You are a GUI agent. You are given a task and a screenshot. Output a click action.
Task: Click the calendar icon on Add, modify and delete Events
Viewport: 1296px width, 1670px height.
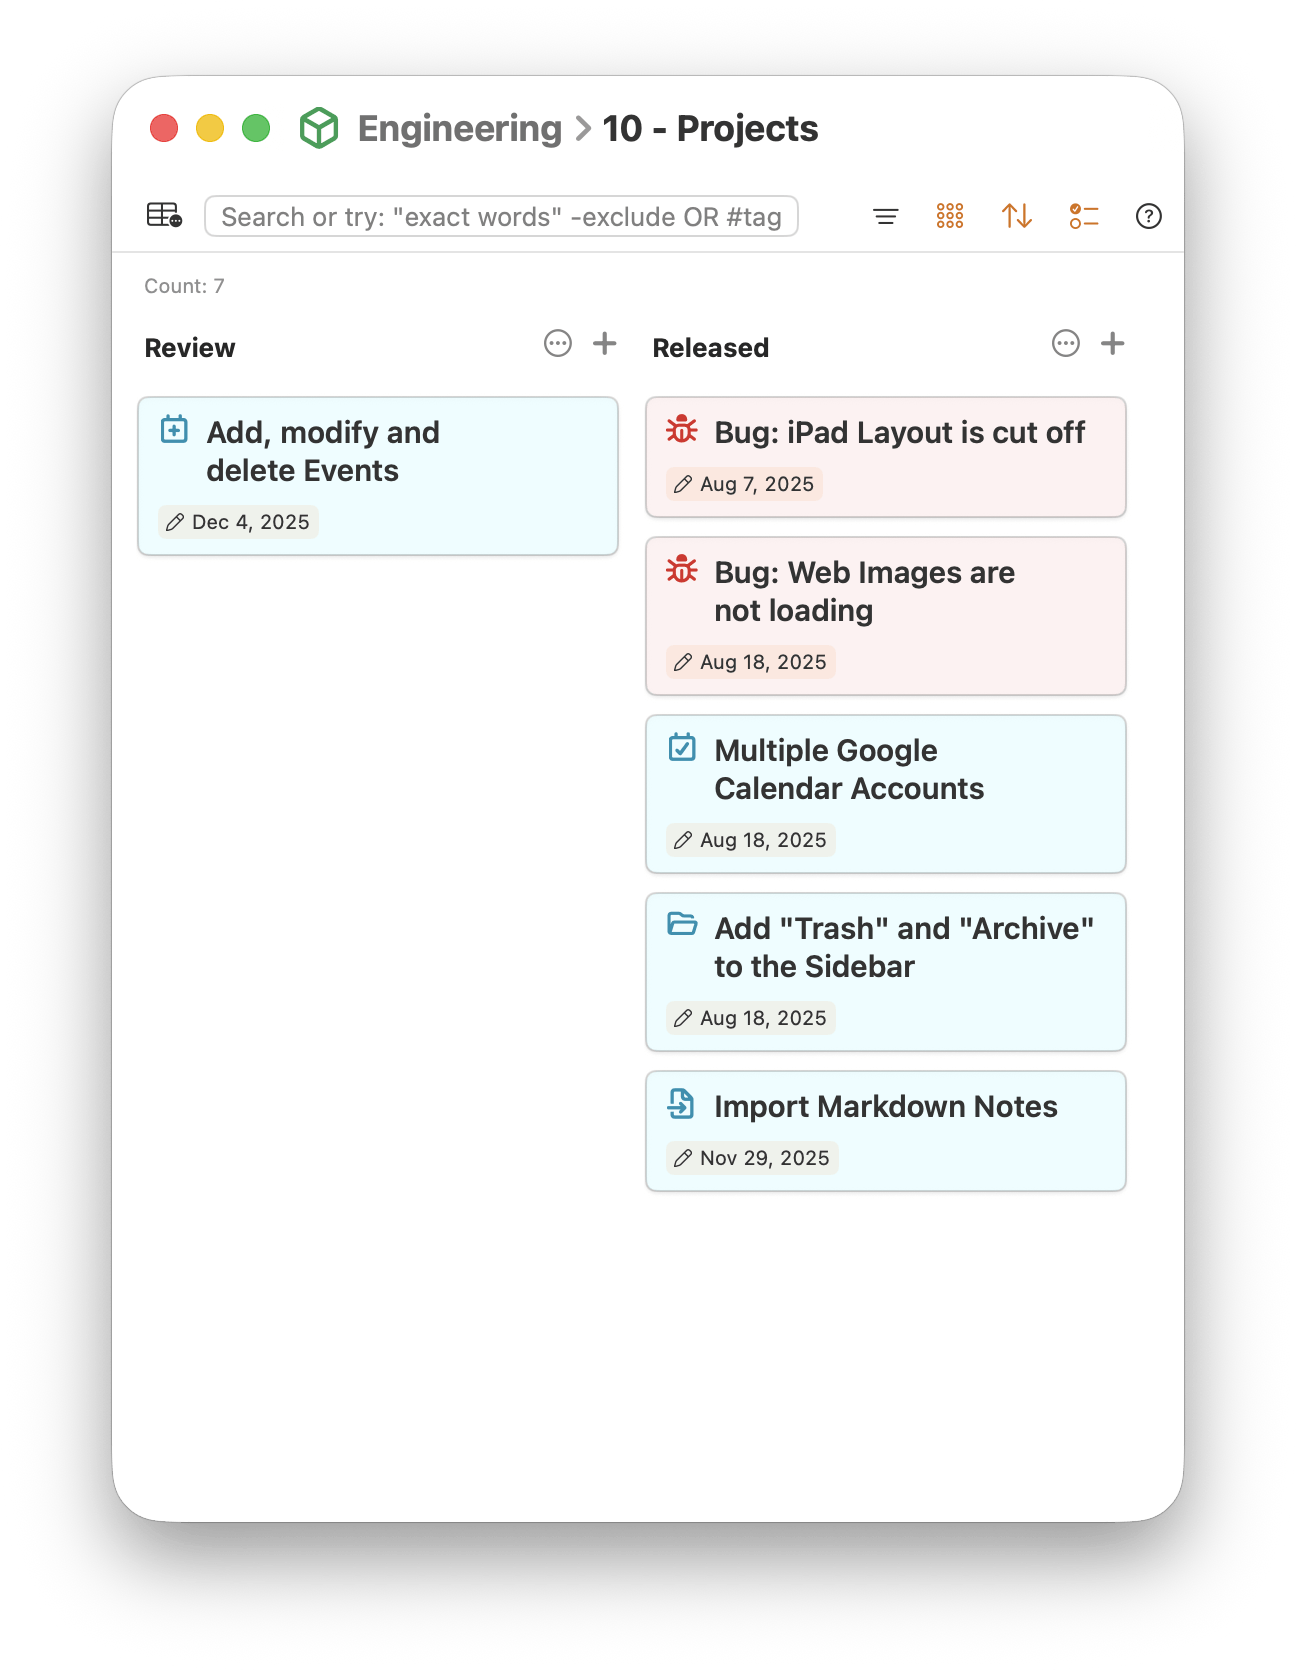pos(175,429)
